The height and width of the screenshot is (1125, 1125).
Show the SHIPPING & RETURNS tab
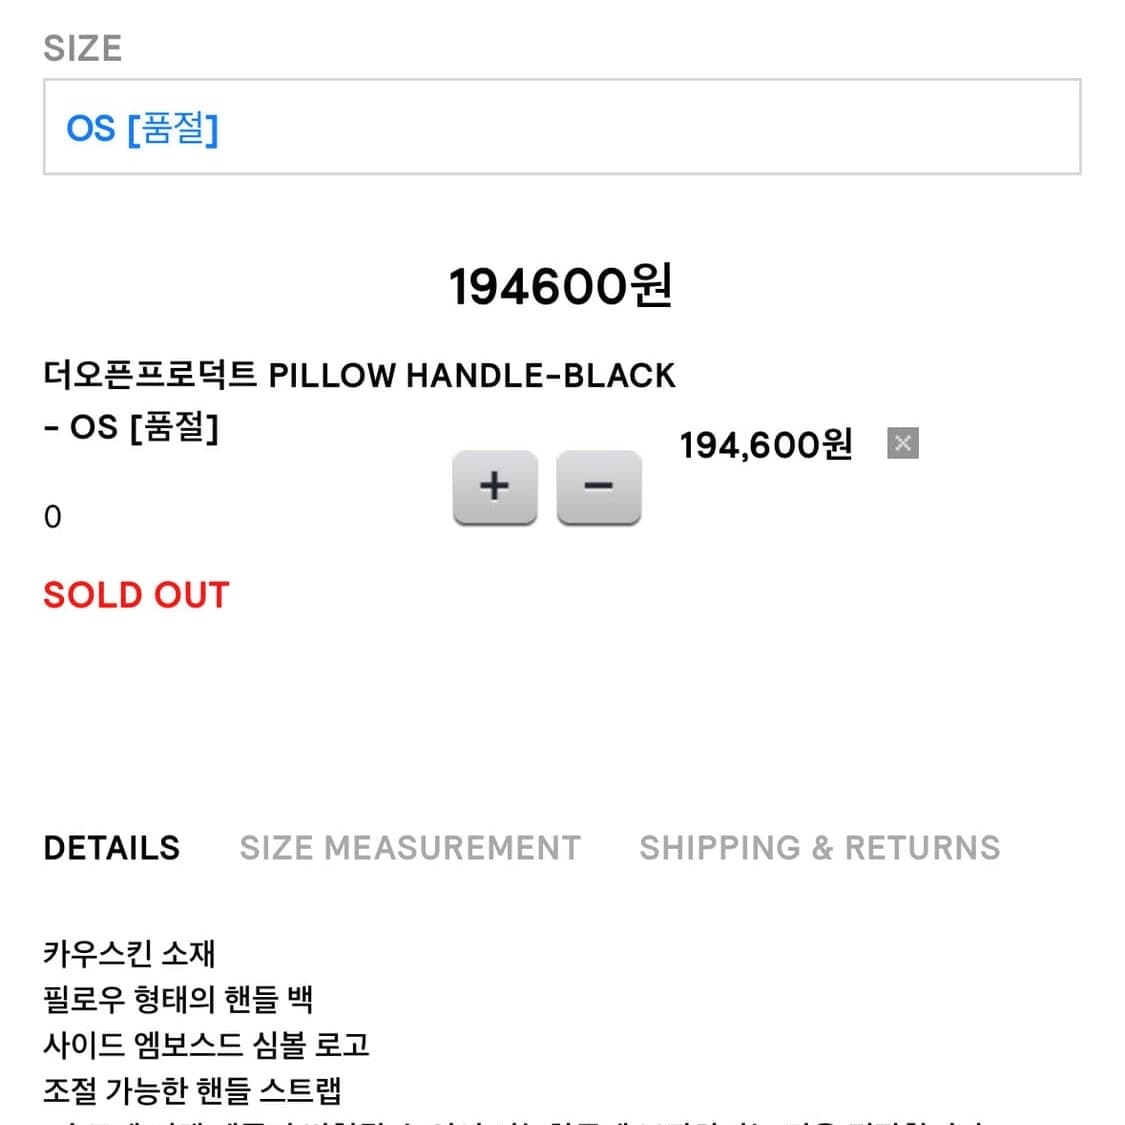pyautogui.click(x=819, y=848)
